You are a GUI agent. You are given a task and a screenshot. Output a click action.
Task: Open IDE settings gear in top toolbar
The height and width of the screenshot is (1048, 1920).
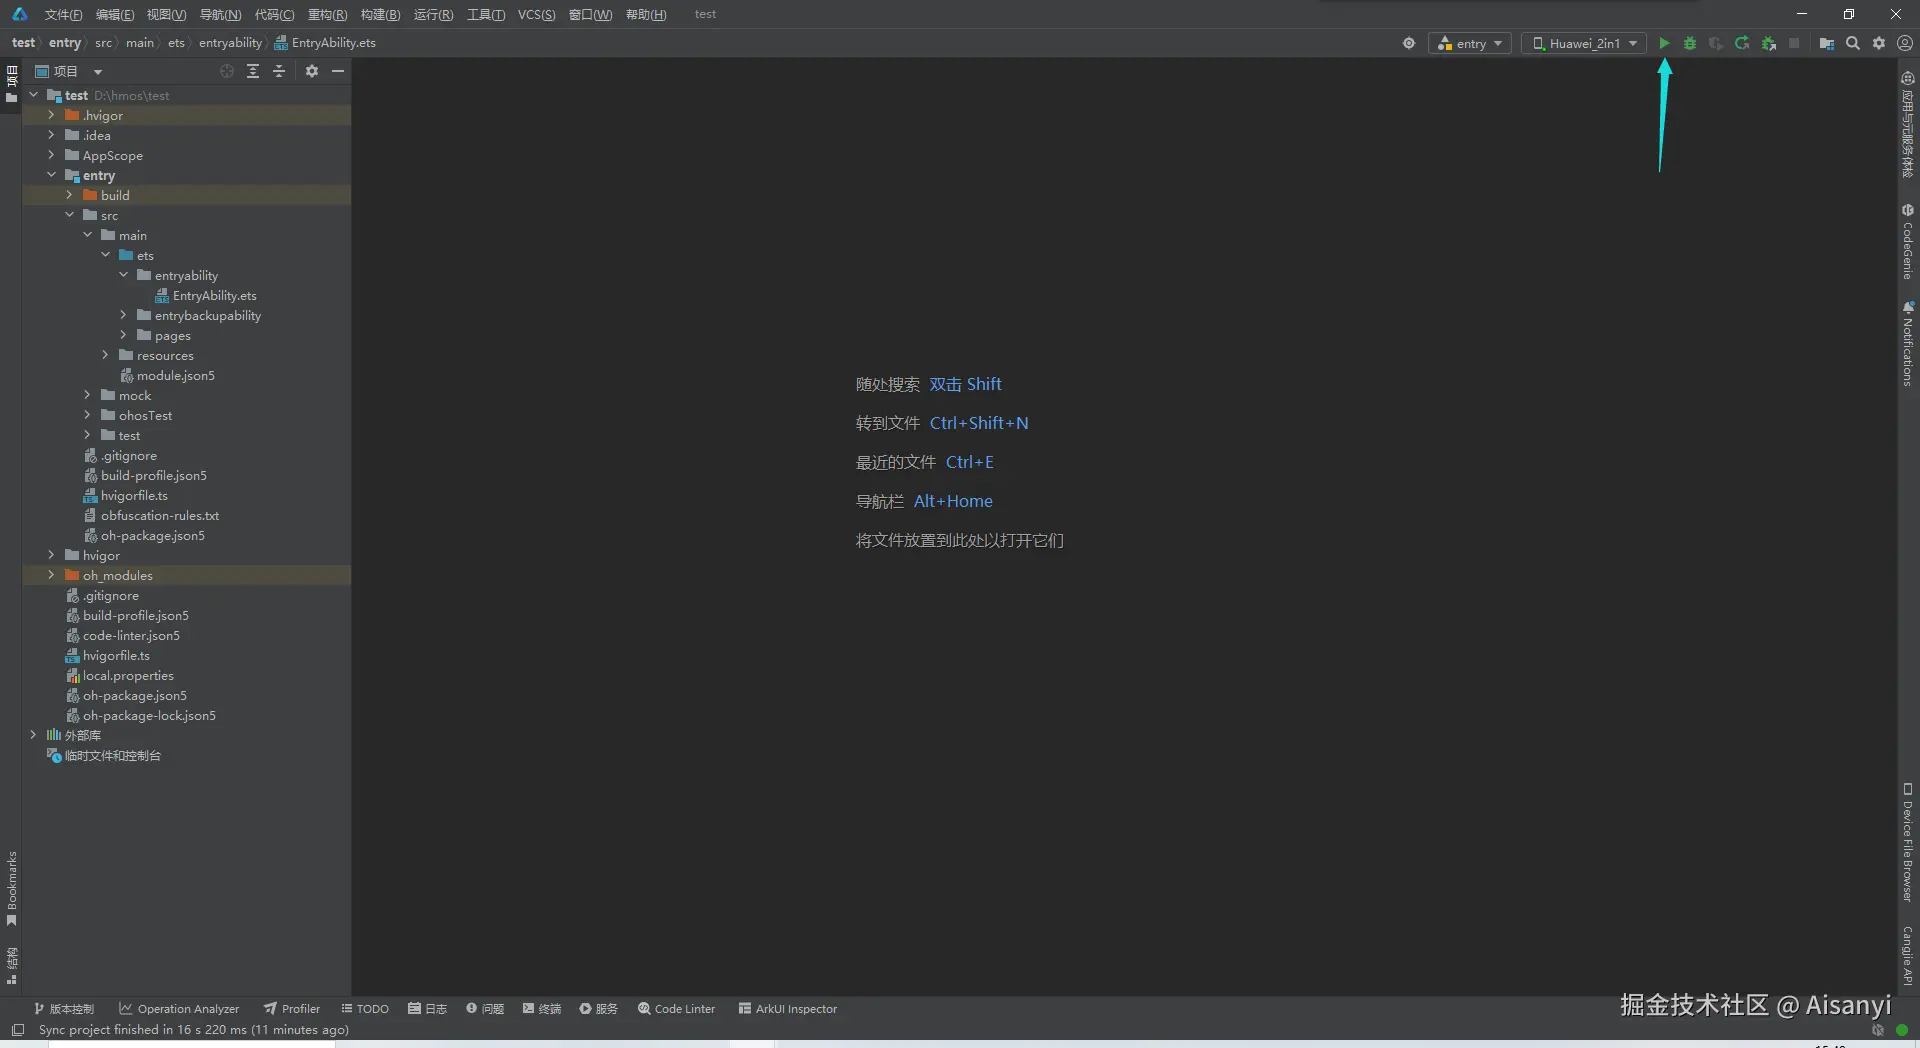tap(1879, 43)
